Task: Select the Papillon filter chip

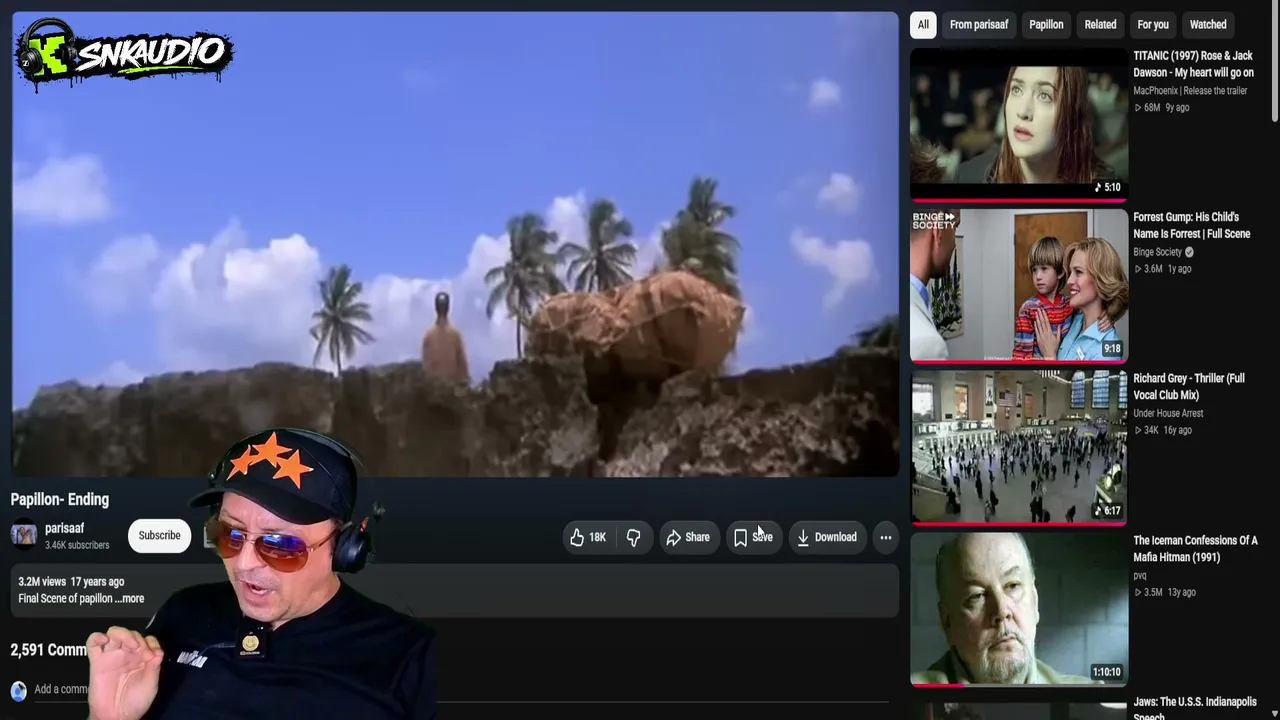Action: (x=1046, y=24)
